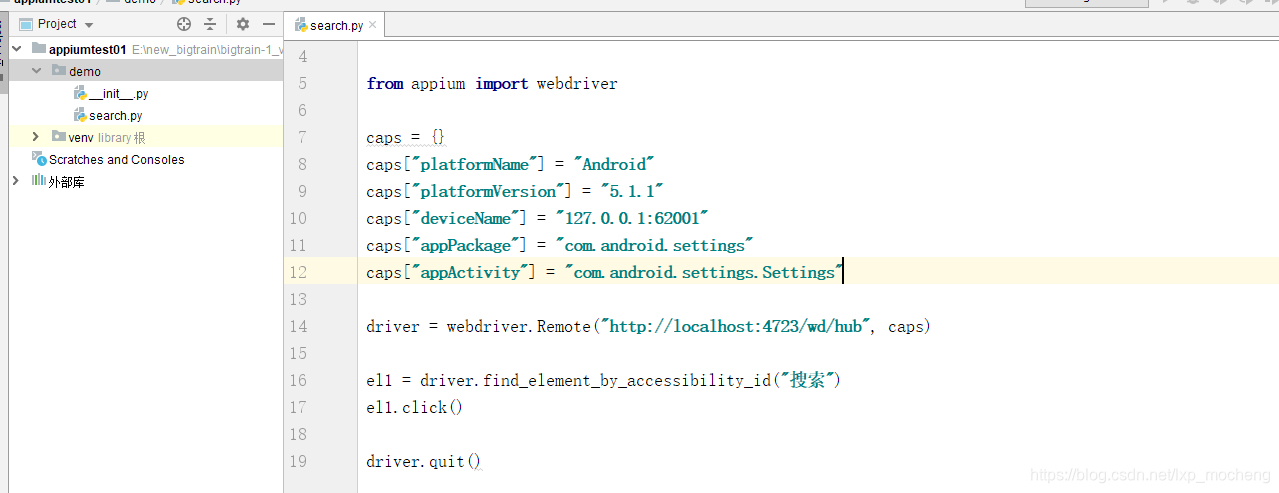Select appiumtest01 project root in tree
1279x493 pixels.
pyautogui.click(x=87, y=49)
